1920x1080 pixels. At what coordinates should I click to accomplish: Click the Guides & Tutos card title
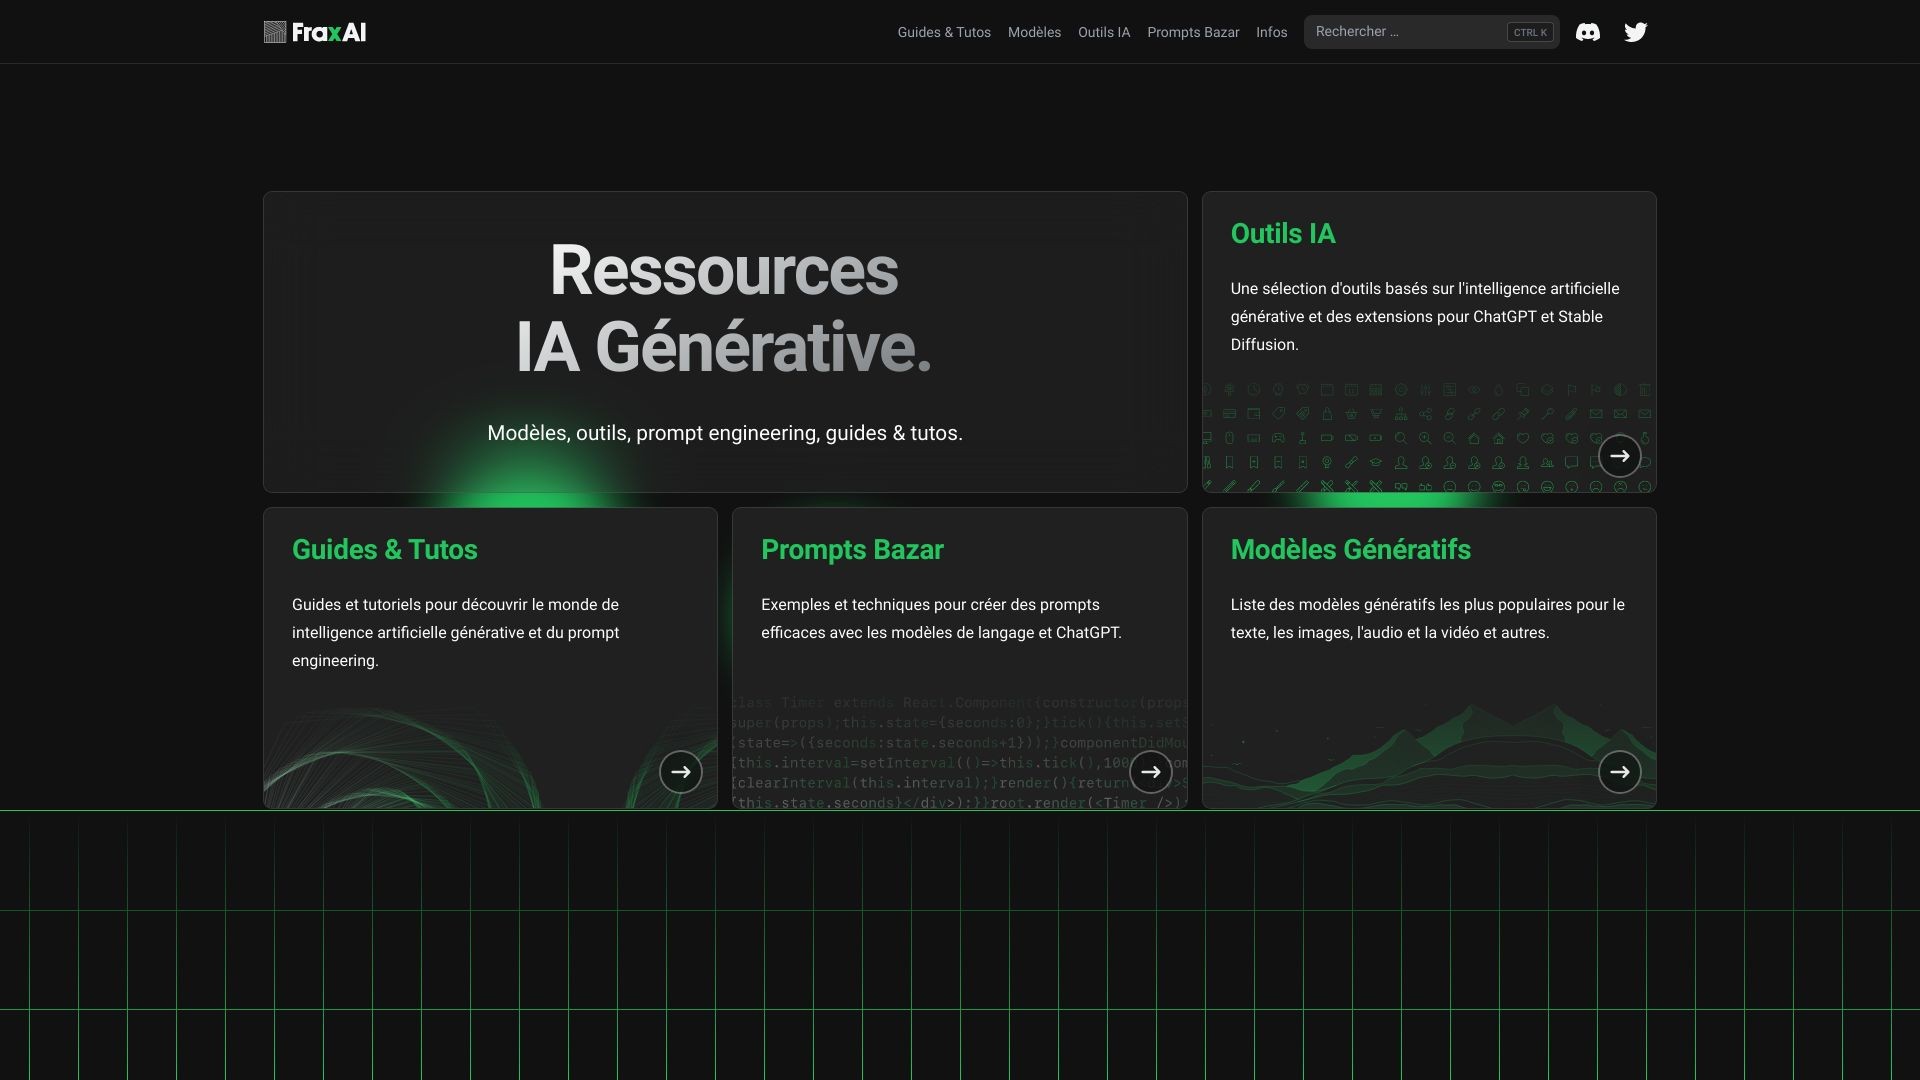pos(384,550)
